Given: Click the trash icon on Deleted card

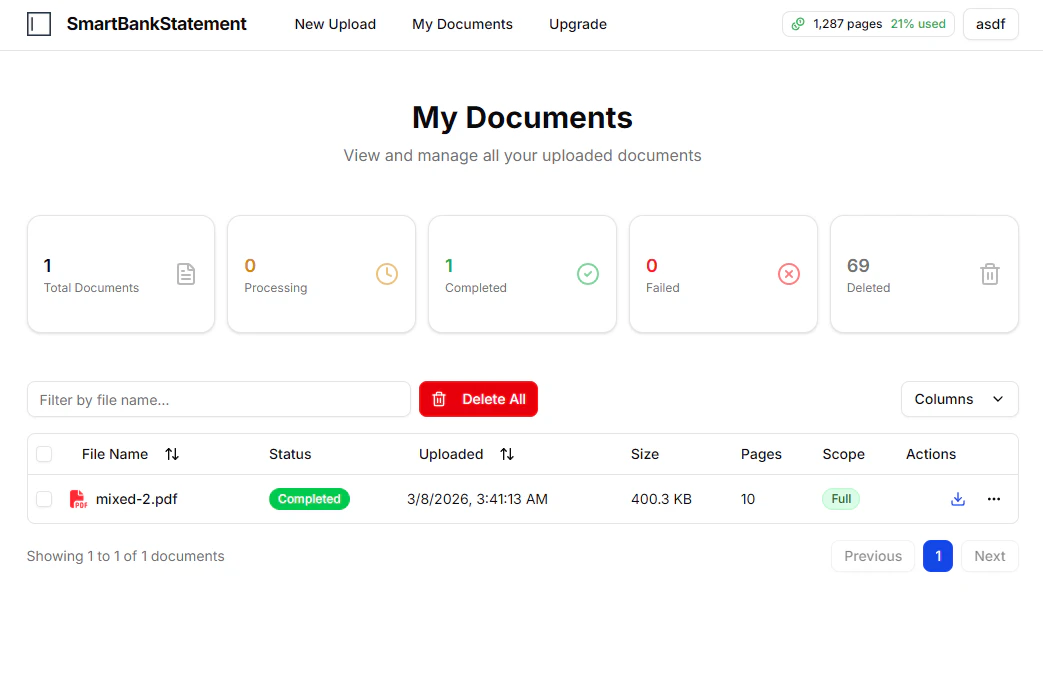Looking at the screenshot, I should (990, 274).
